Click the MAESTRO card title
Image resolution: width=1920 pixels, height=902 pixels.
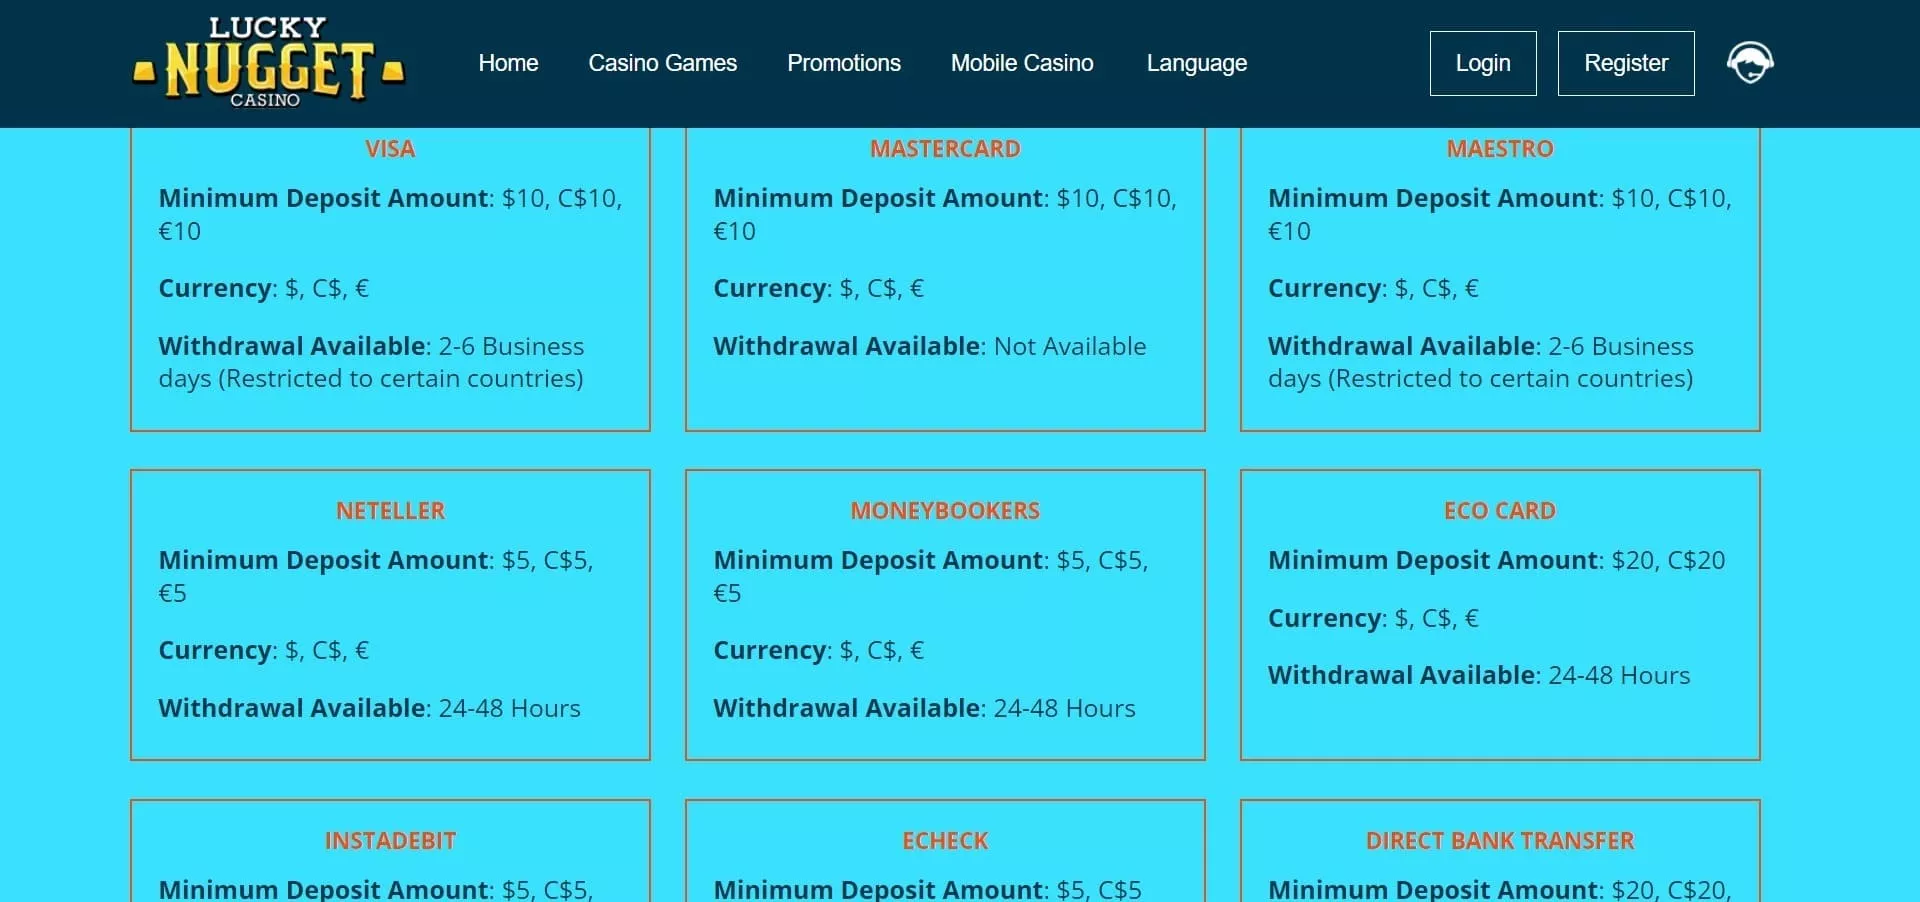click(x=1499, y=149)
